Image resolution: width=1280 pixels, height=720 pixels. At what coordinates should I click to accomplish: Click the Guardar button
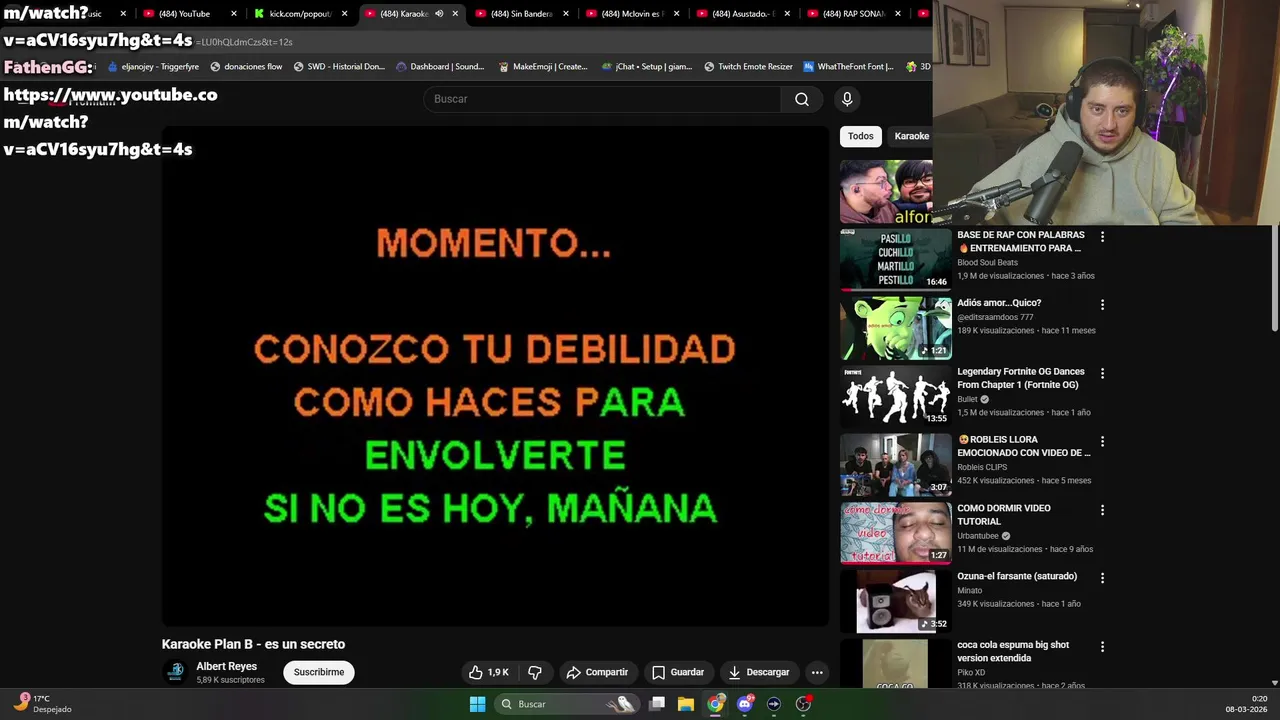pos(678,672)
